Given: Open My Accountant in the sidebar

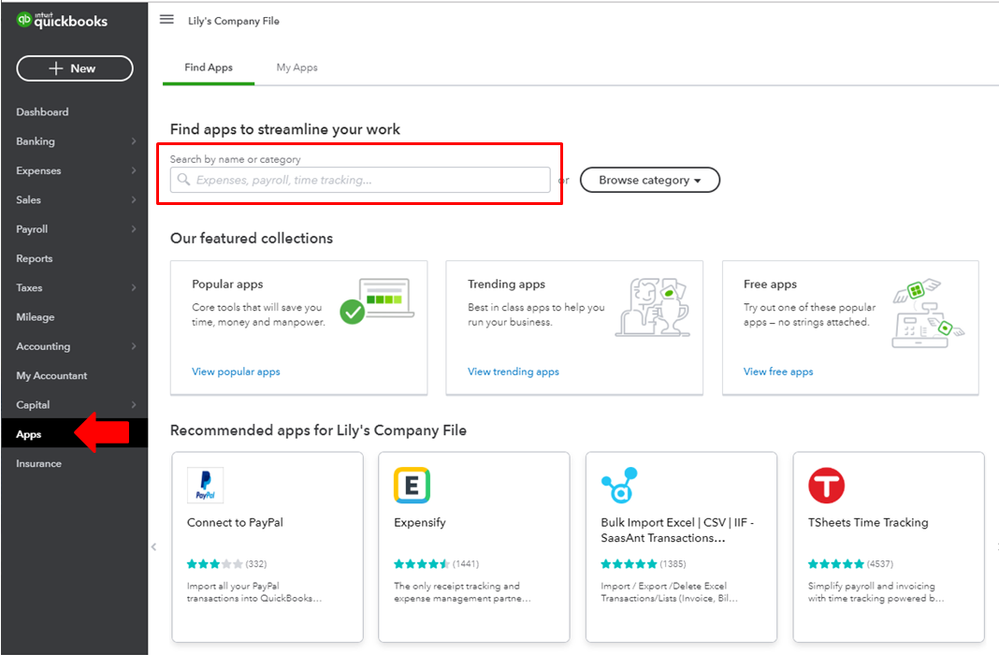Looking at the screenshot, I should click(52, 376).
